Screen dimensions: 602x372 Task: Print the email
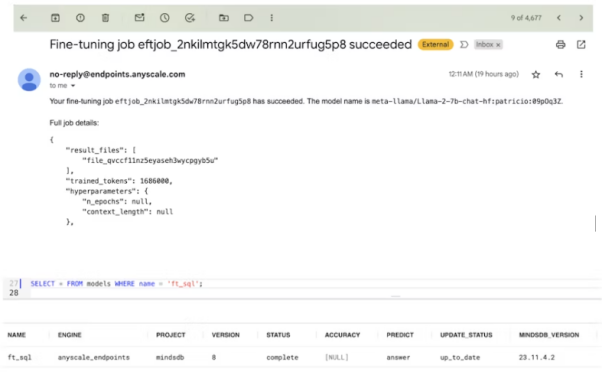click(561, 45)
